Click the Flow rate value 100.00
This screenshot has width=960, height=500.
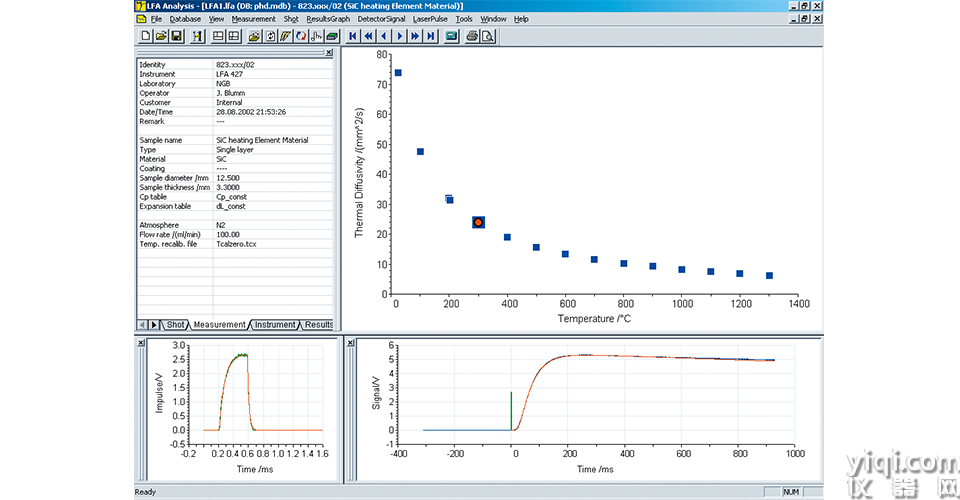228,234
